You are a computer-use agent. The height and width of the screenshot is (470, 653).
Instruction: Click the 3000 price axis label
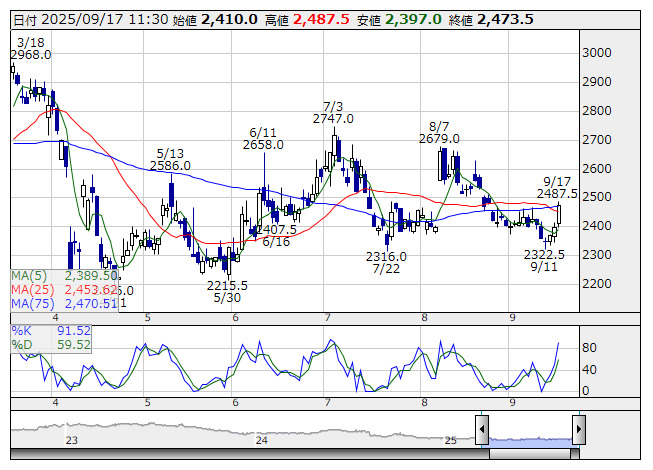[x=597, y=53]
